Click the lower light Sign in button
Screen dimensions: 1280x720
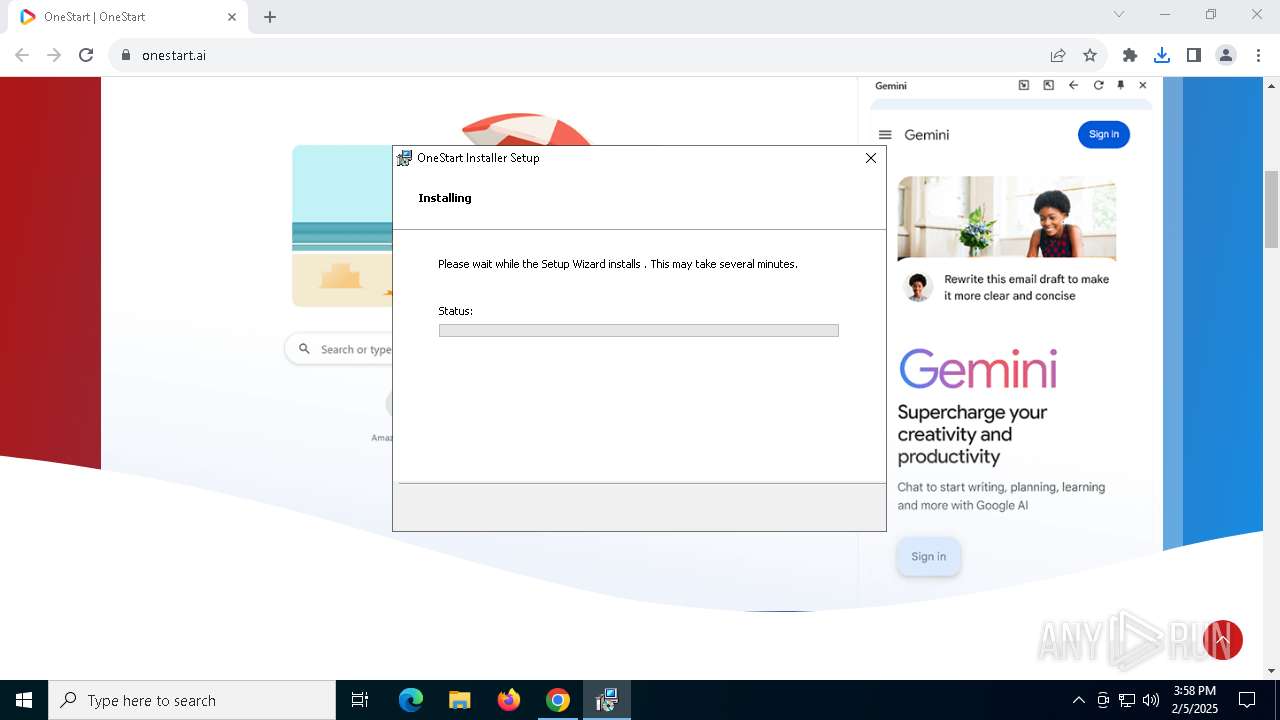pos(928,557)
